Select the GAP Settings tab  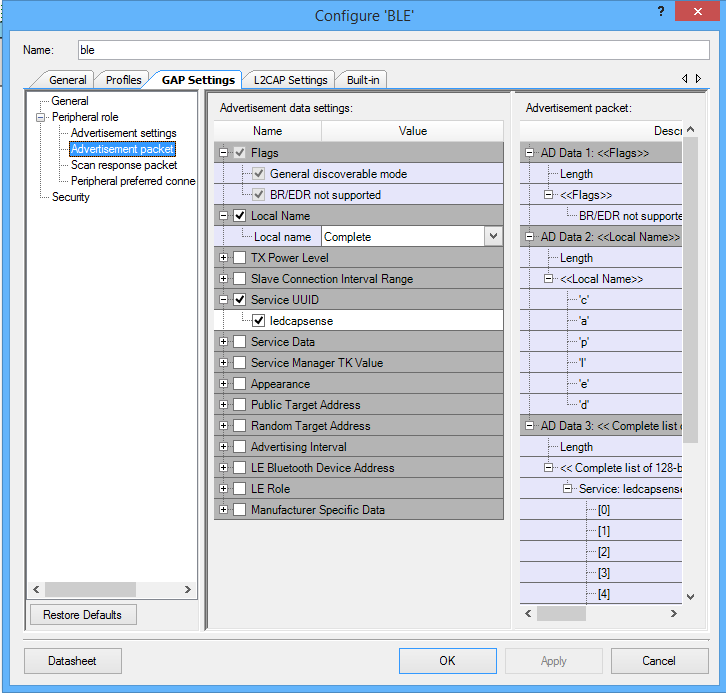point(198,80)
